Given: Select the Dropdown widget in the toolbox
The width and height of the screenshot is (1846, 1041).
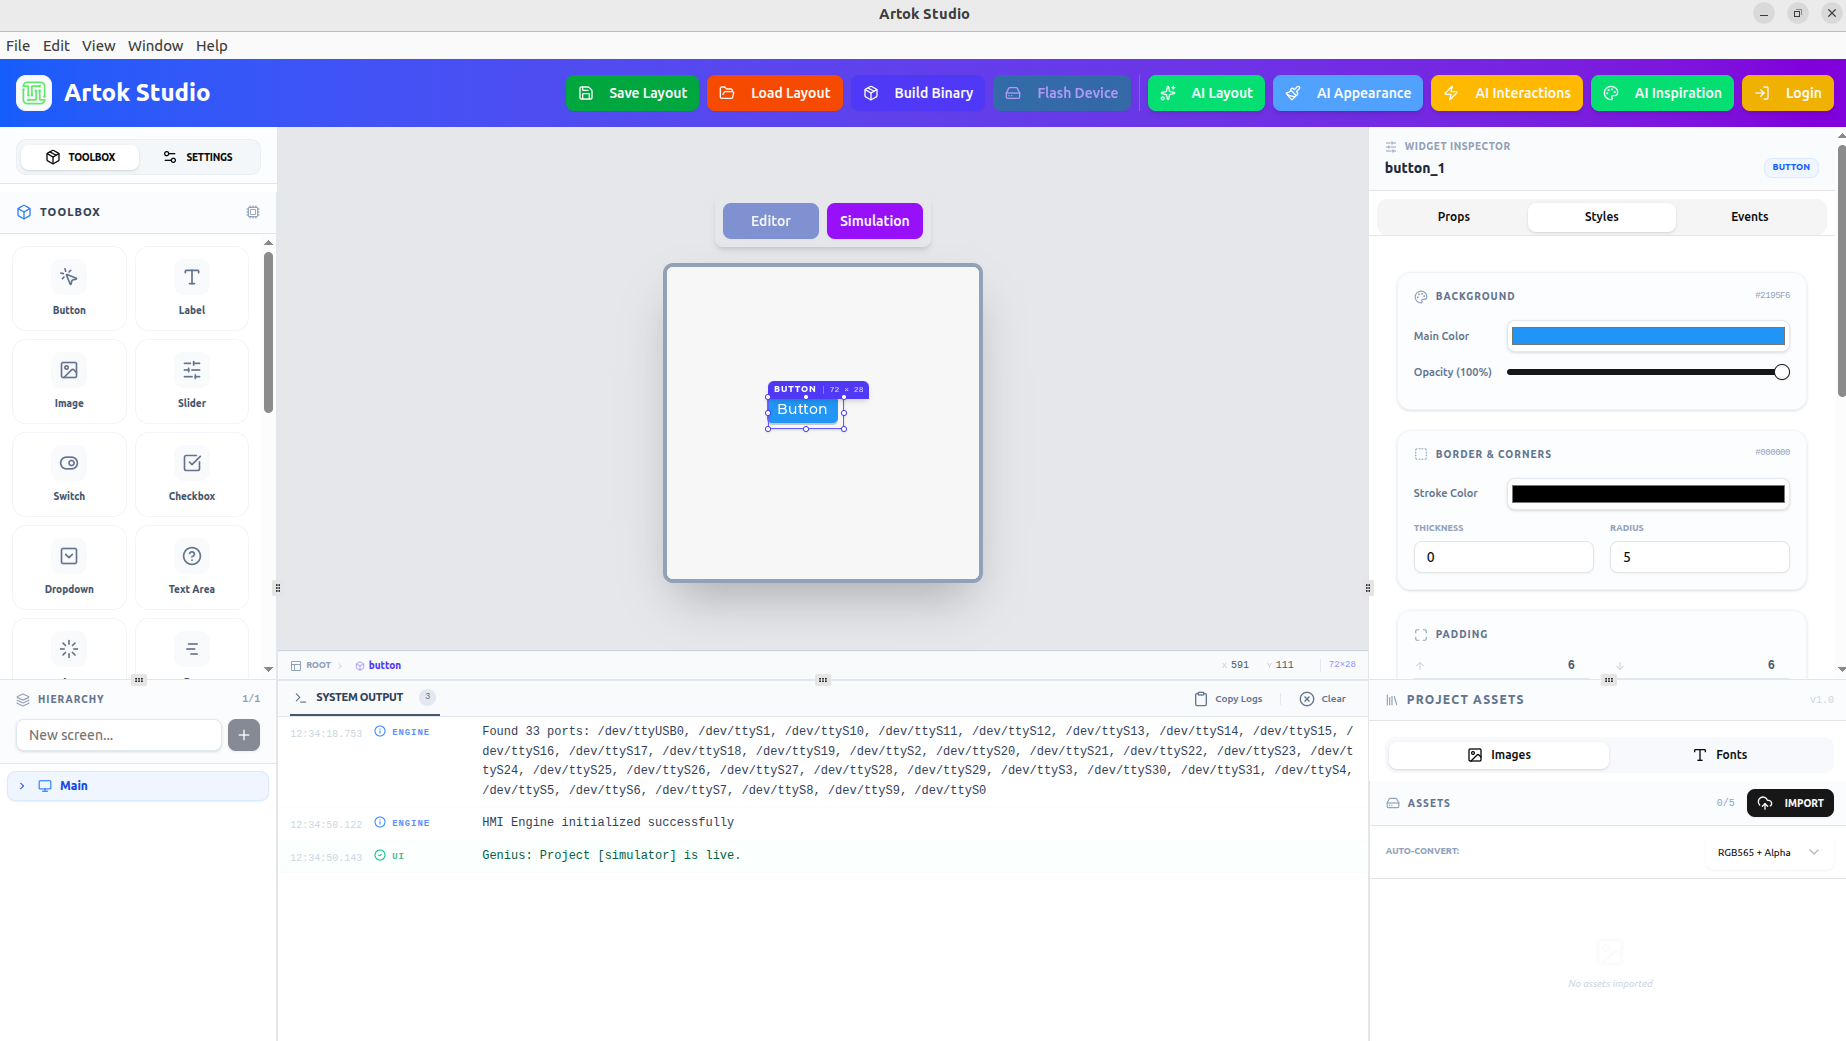Looking at the screenshot, I should 69,567.
